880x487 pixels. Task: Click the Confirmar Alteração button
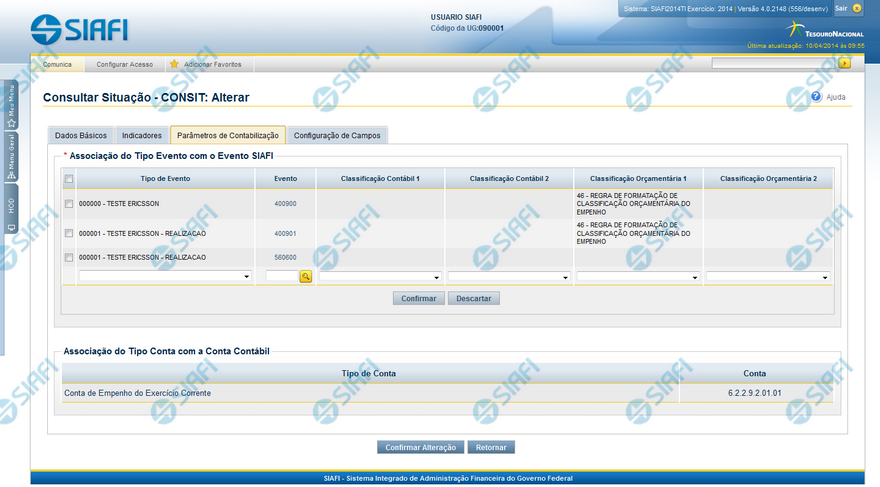click(421, 447)
